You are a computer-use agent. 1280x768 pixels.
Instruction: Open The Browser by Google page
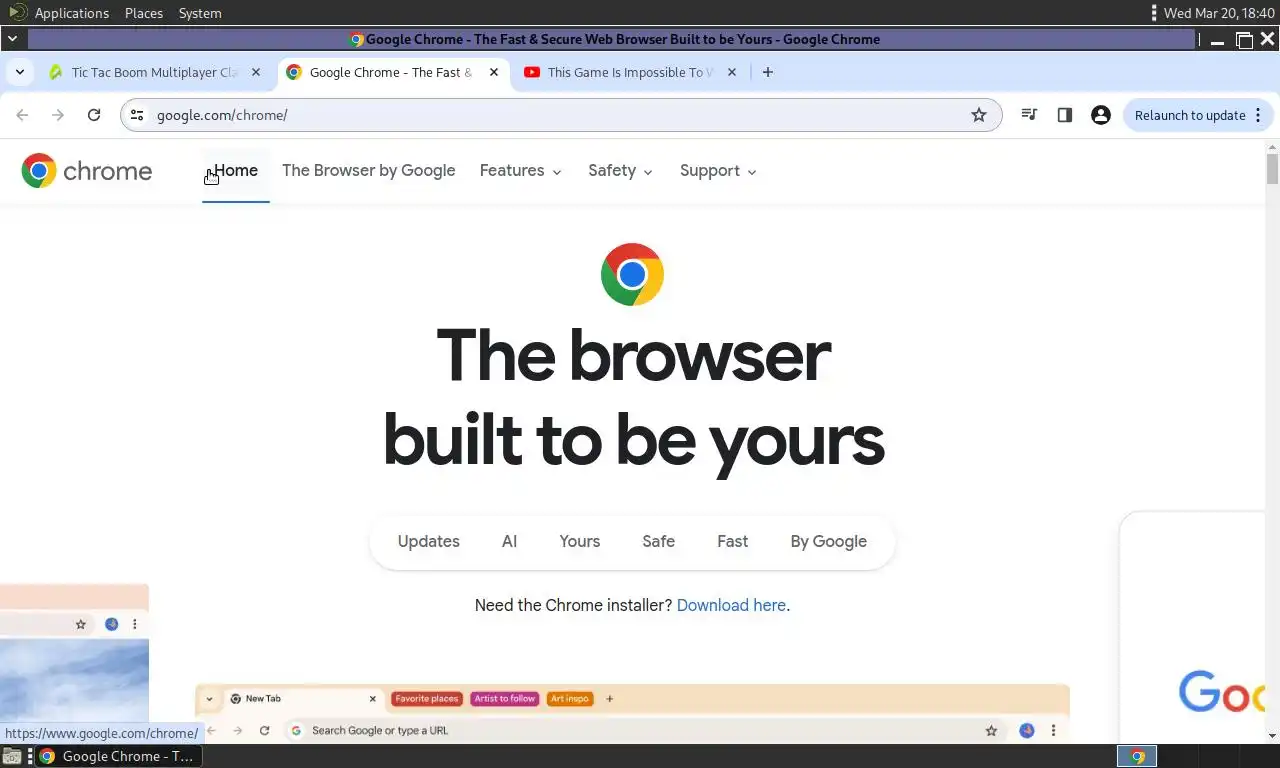click(x=369, y=171)
